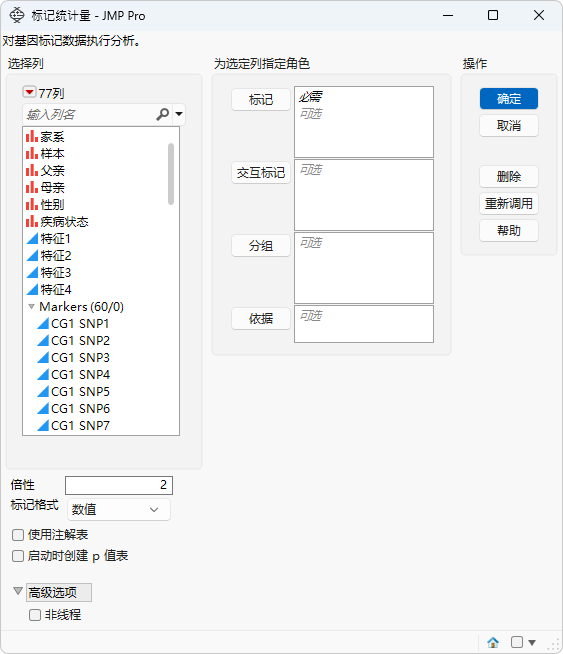Collapse the 高级选项 disclosure triangle
This screenshot has height=654, width=563.
(18, 591)
